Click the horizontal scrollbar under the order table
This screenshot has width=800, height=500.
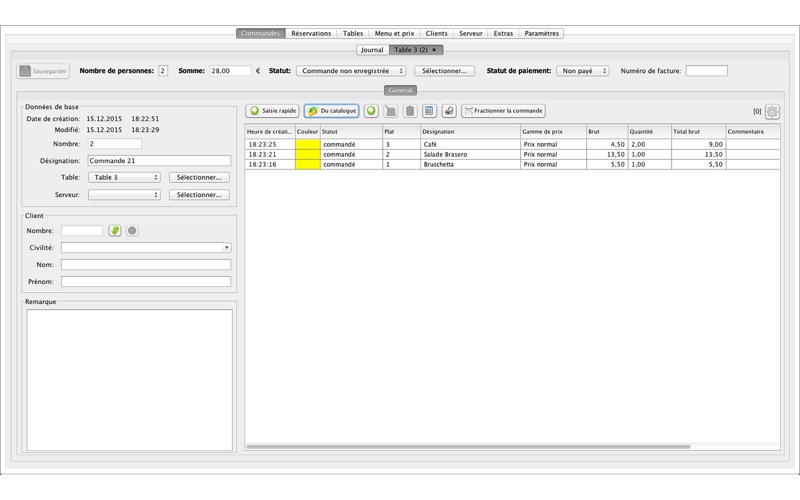pos(468,447)
